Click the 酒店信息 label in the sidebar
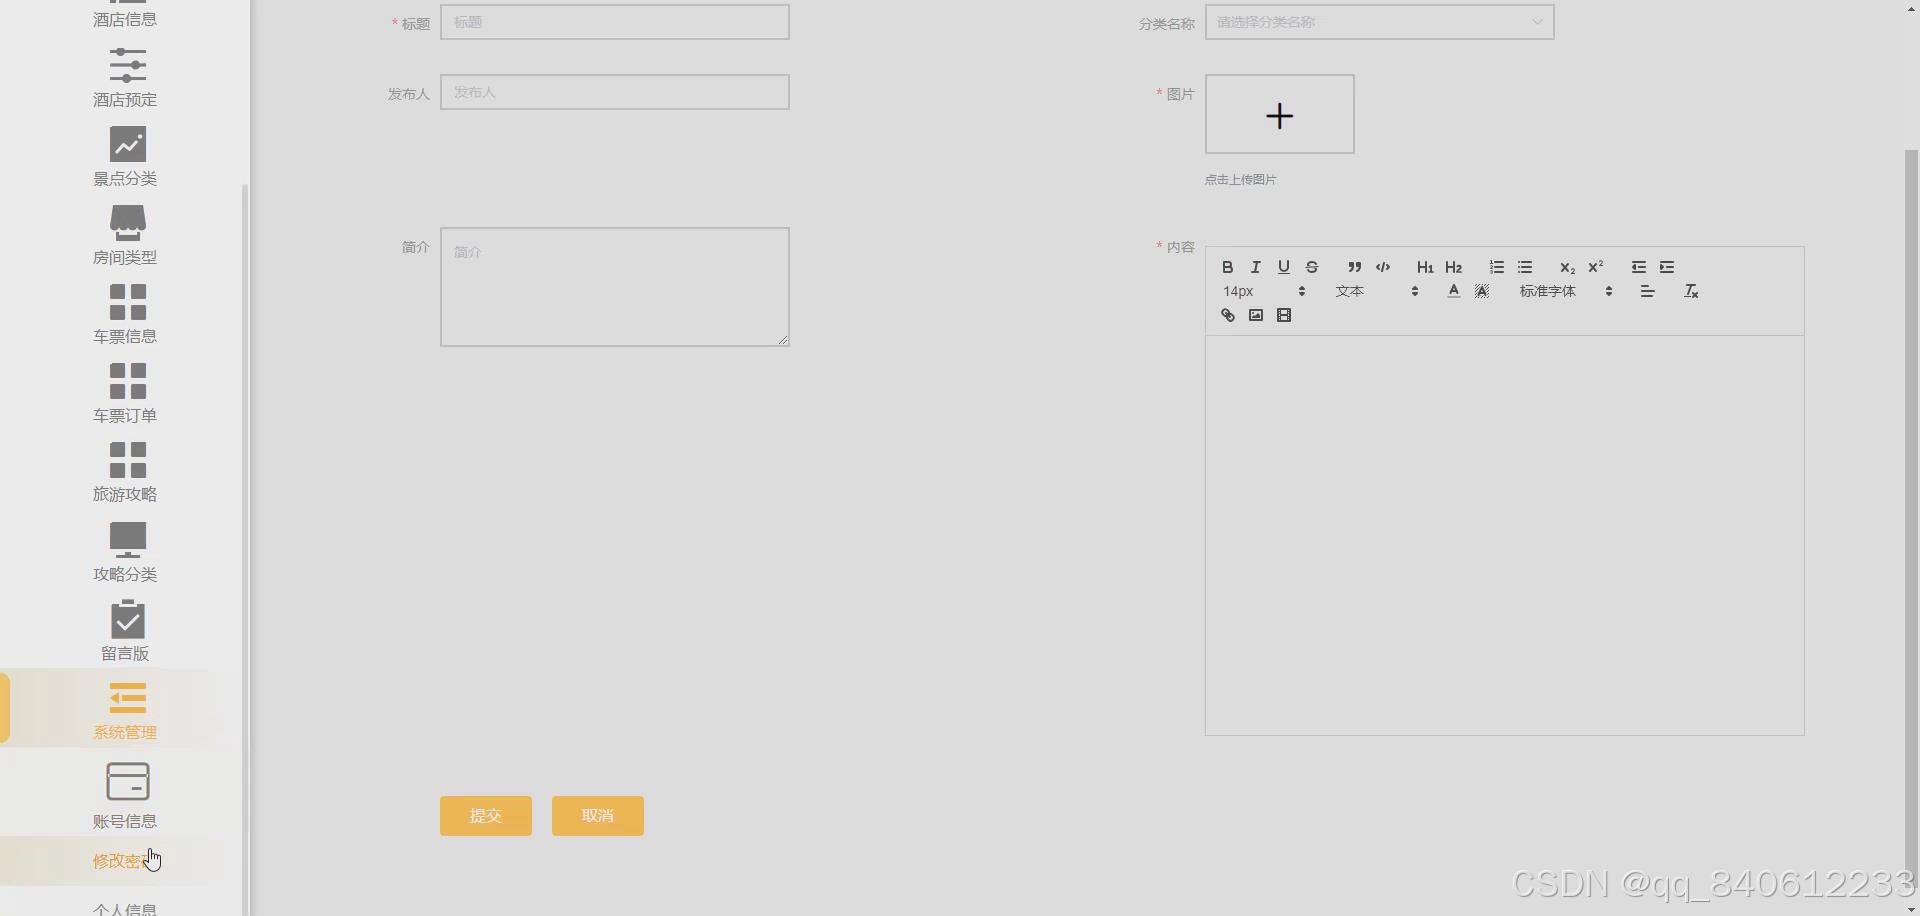The height and width of the screenshot is (916, 1920). (125, 19)
